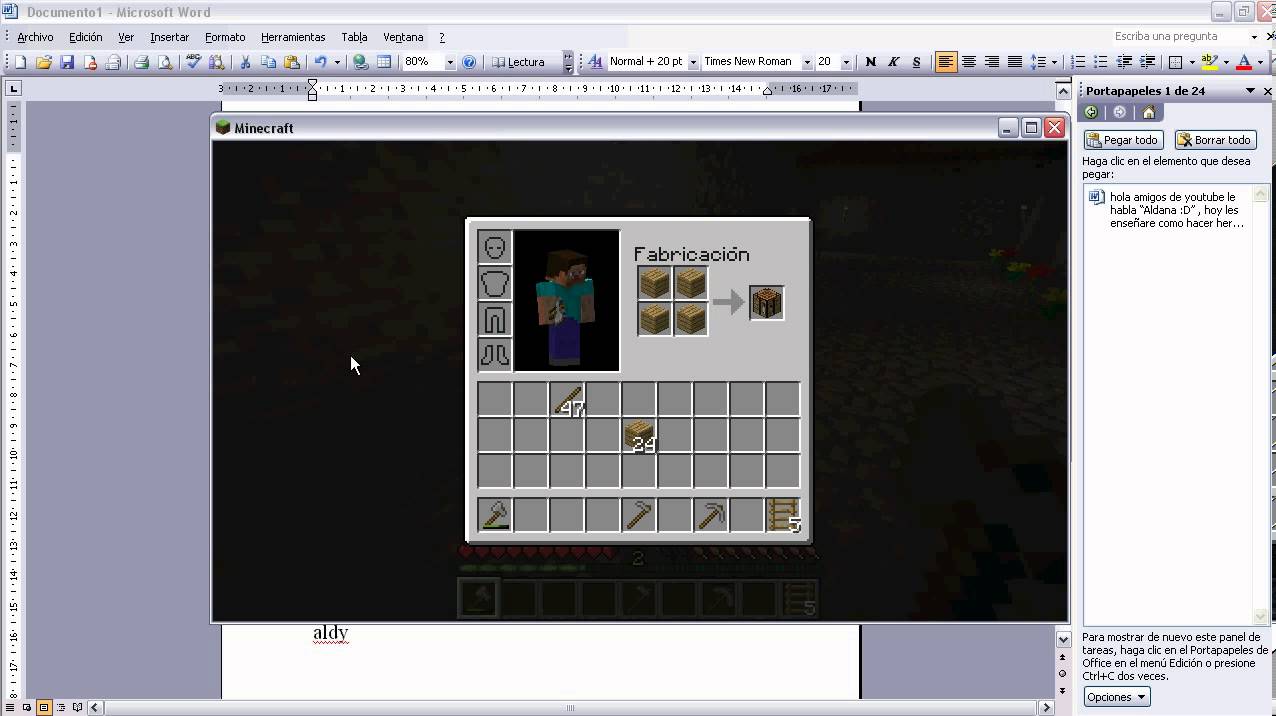Click the Lectura reading view button
The width and height of the screenshot is (1276, 716).
tap(519, 62)
